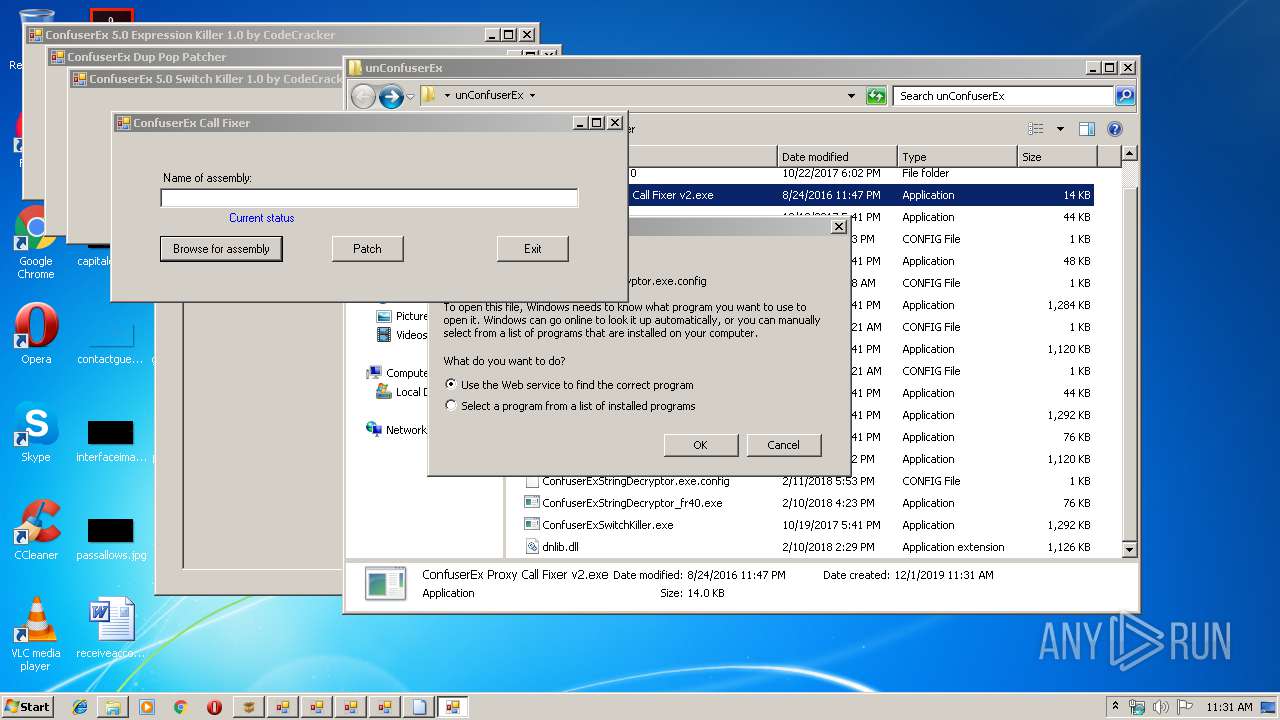Open the Start menu
The height and width of the screenshot is (720, 1280).
coord(28,706)
